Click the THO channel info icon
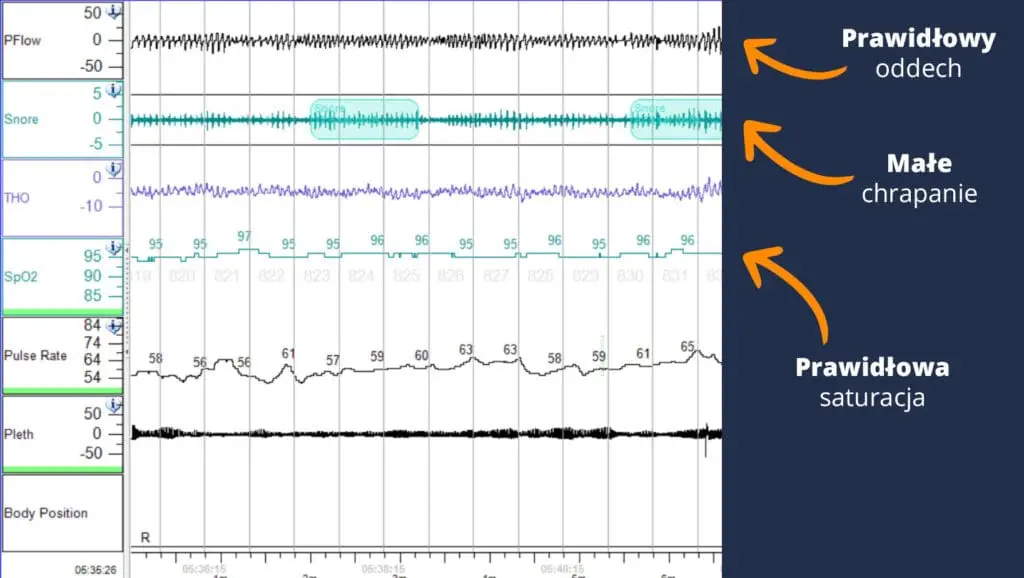Viewport: 1024px width, 578px height. tap(114, 170)
